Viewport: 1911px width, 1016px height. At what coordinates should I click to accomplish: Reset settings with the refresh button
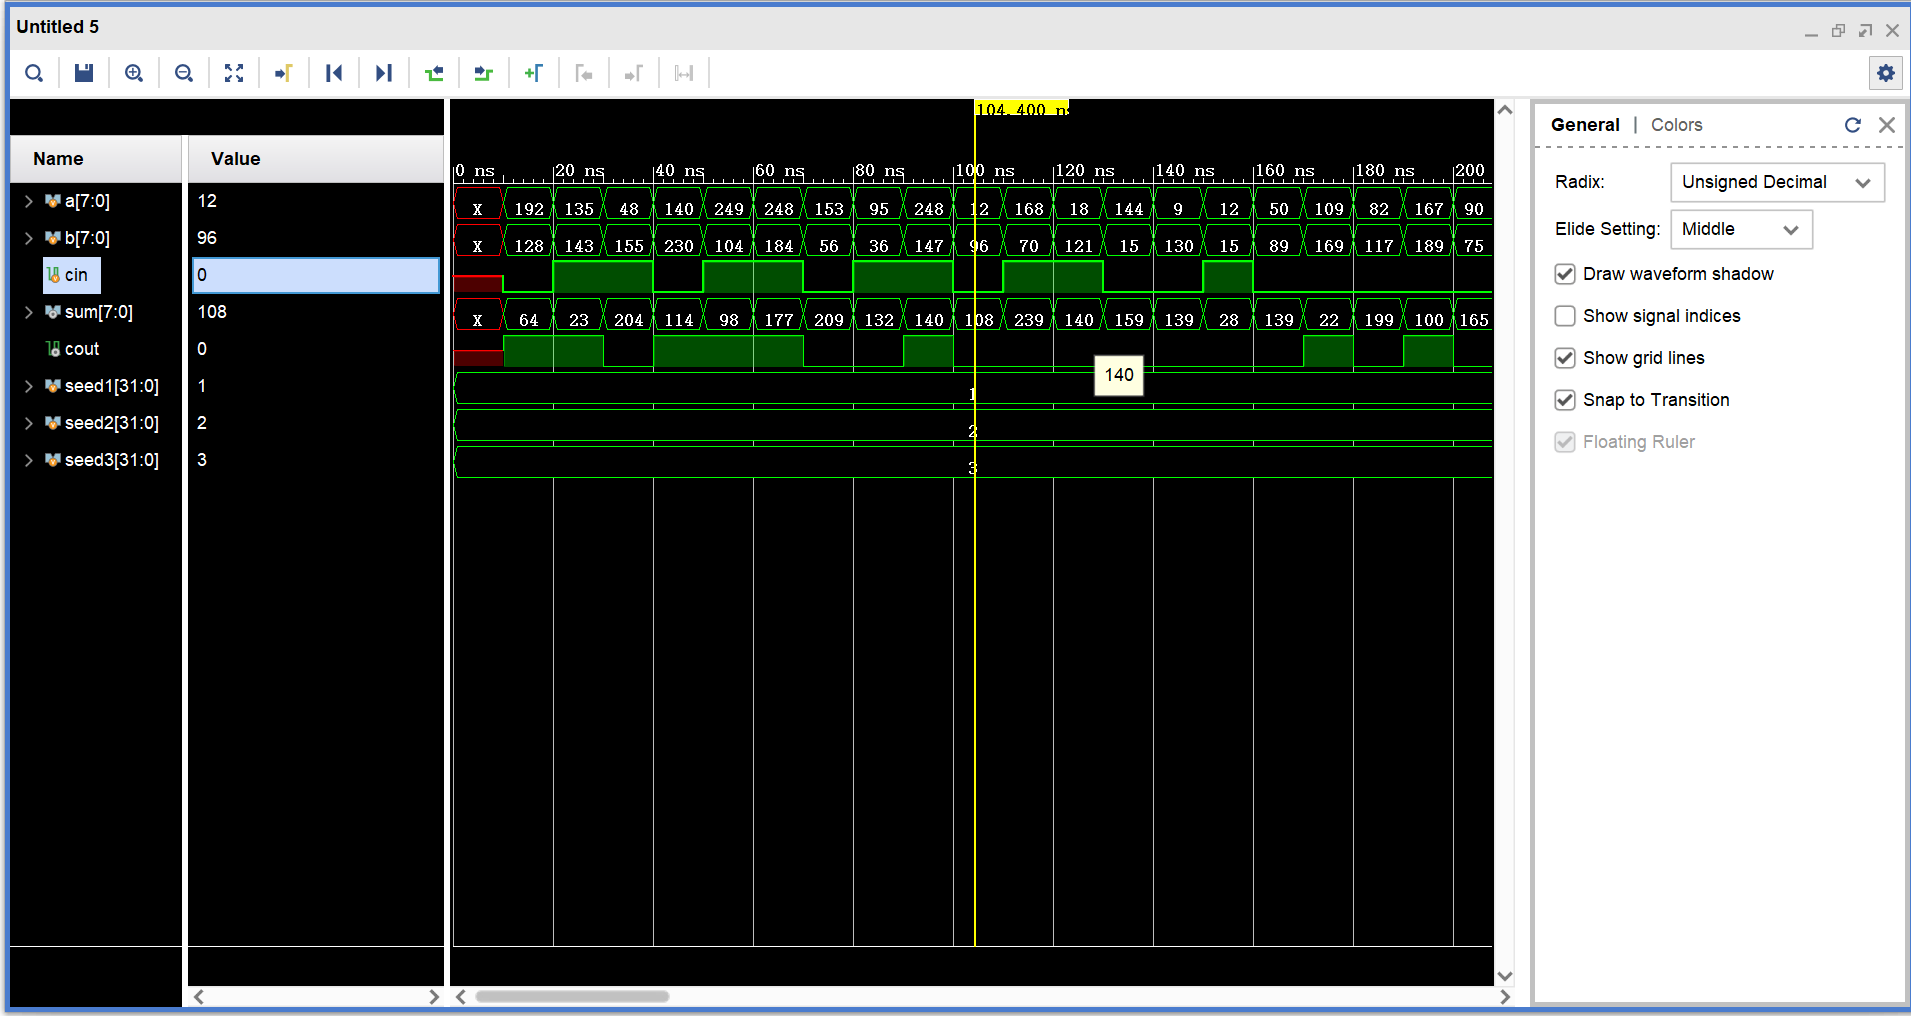pos(1853,124)
